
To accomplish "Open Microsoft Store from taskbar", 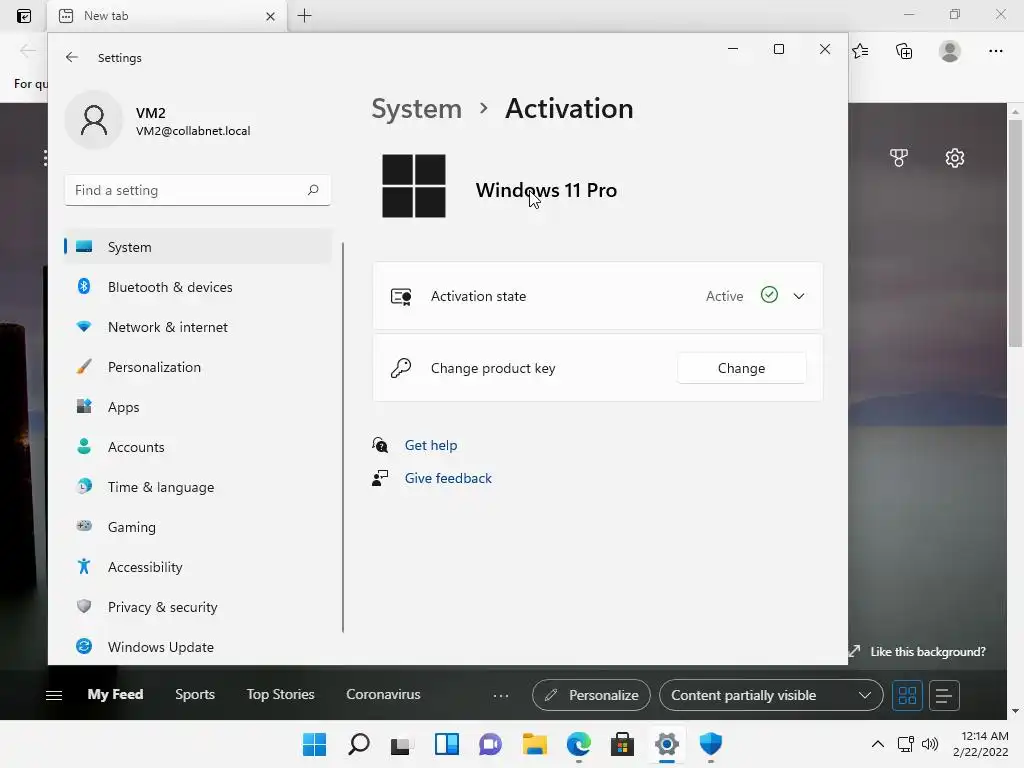I will (x=622, y=744).
